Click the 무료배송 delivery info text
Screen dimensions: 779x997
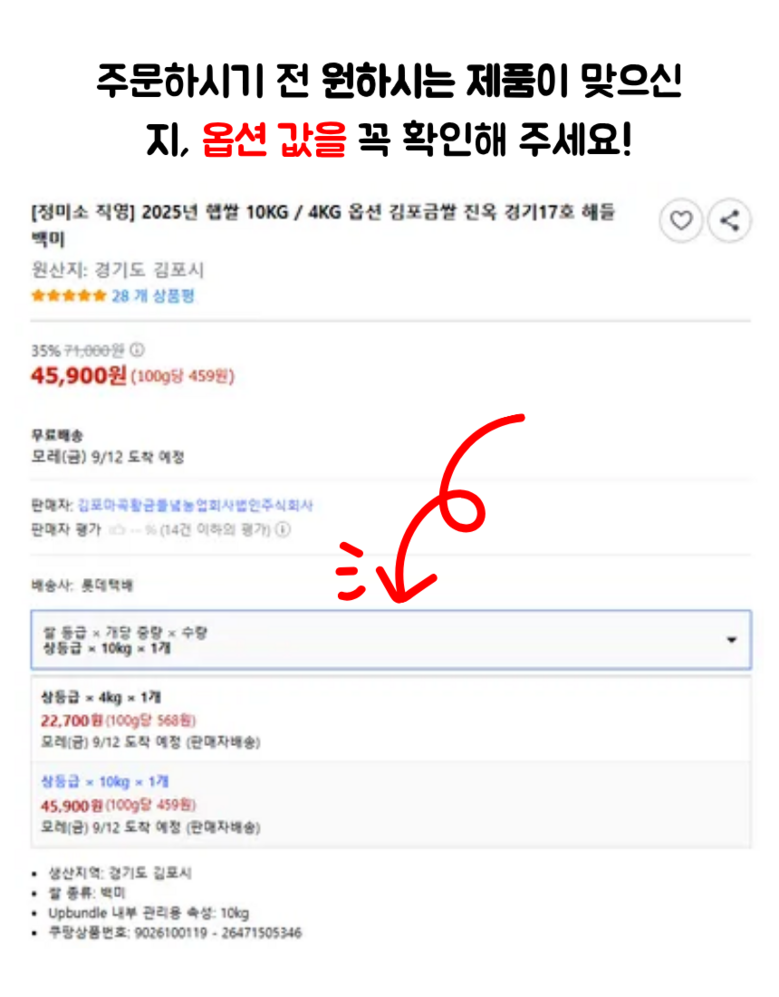57,436
